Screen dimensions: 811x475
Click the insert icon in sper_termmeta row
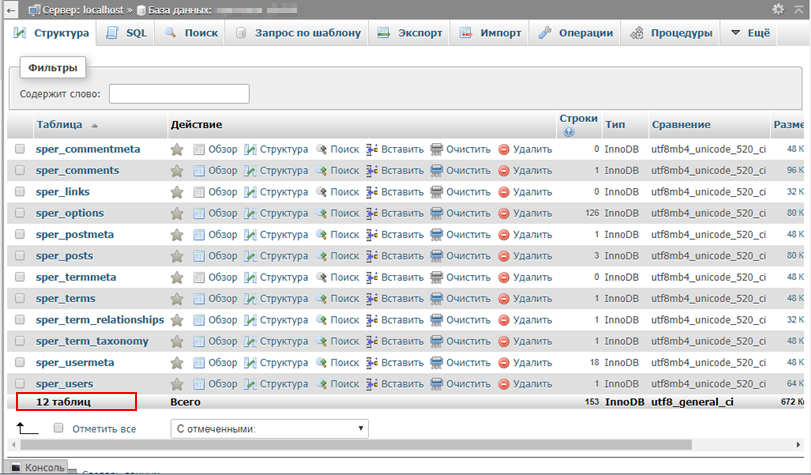(x=372, y=277)
